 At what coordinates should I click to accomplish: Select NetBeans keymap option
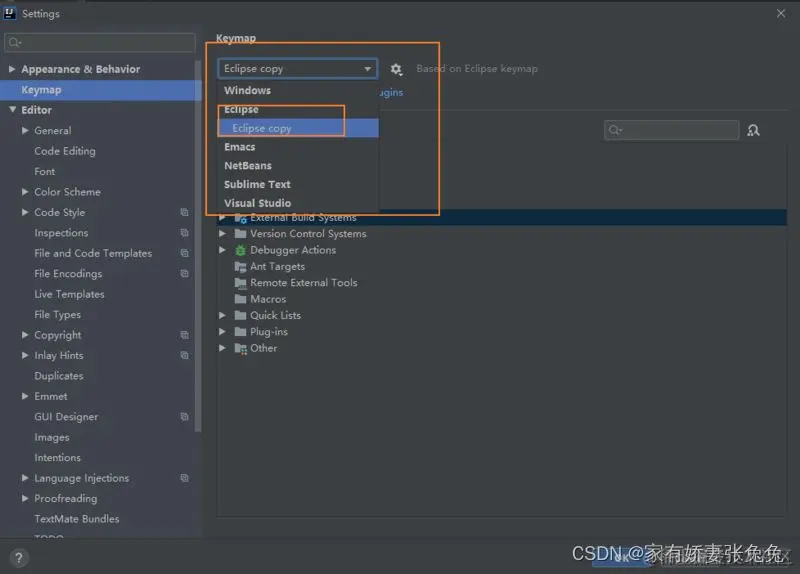click(298, 166)
